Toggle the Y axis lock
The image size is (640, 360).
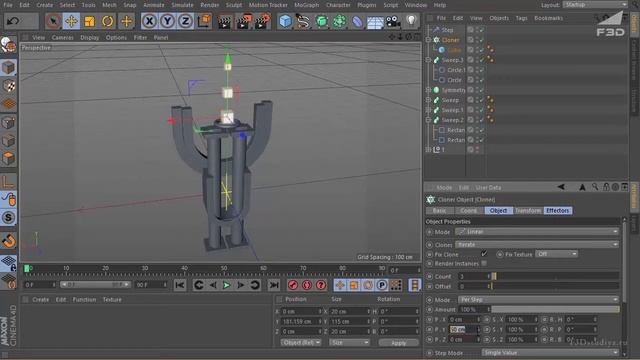tap(167, 21)
